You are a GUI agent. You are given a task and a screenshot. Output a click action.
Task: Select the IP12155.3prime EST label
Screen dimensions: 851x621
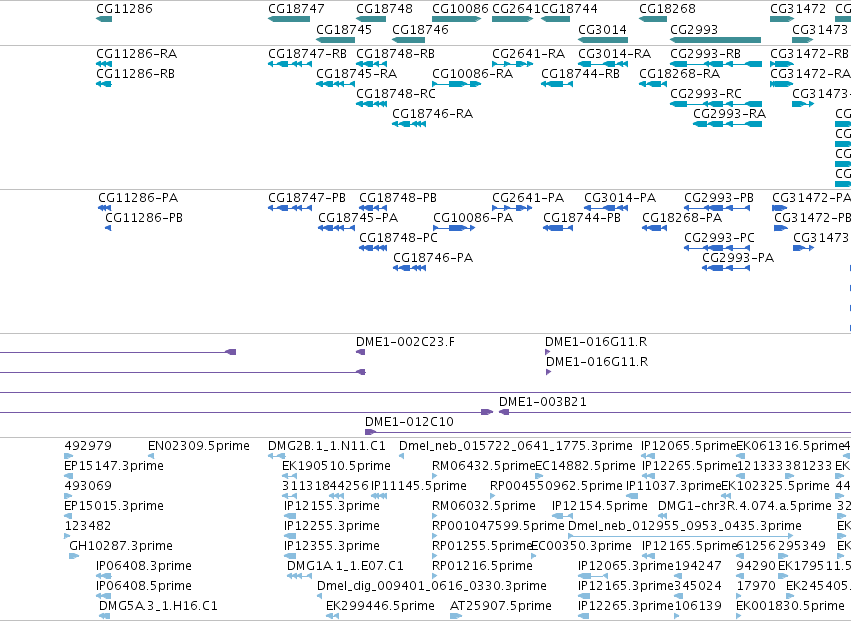(x=332, y=506)
